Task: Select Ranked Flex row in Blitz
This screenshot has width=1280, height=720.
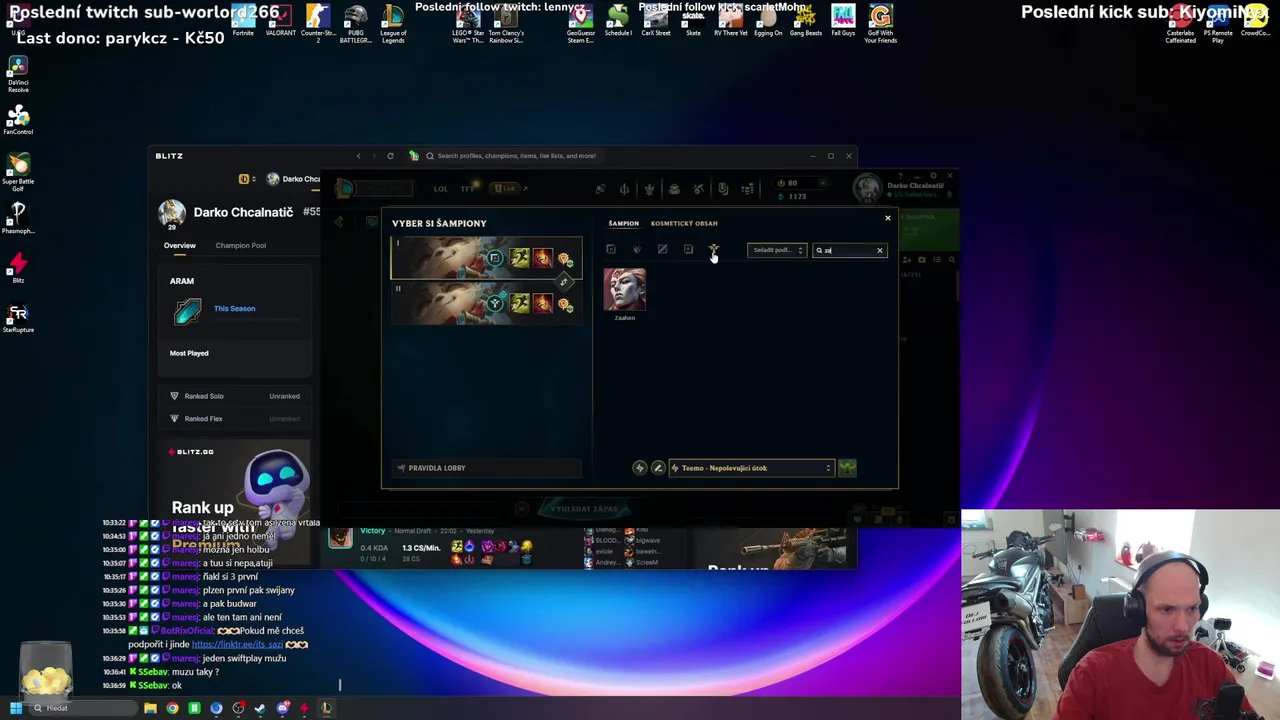Action: click(x=236, y=419)
